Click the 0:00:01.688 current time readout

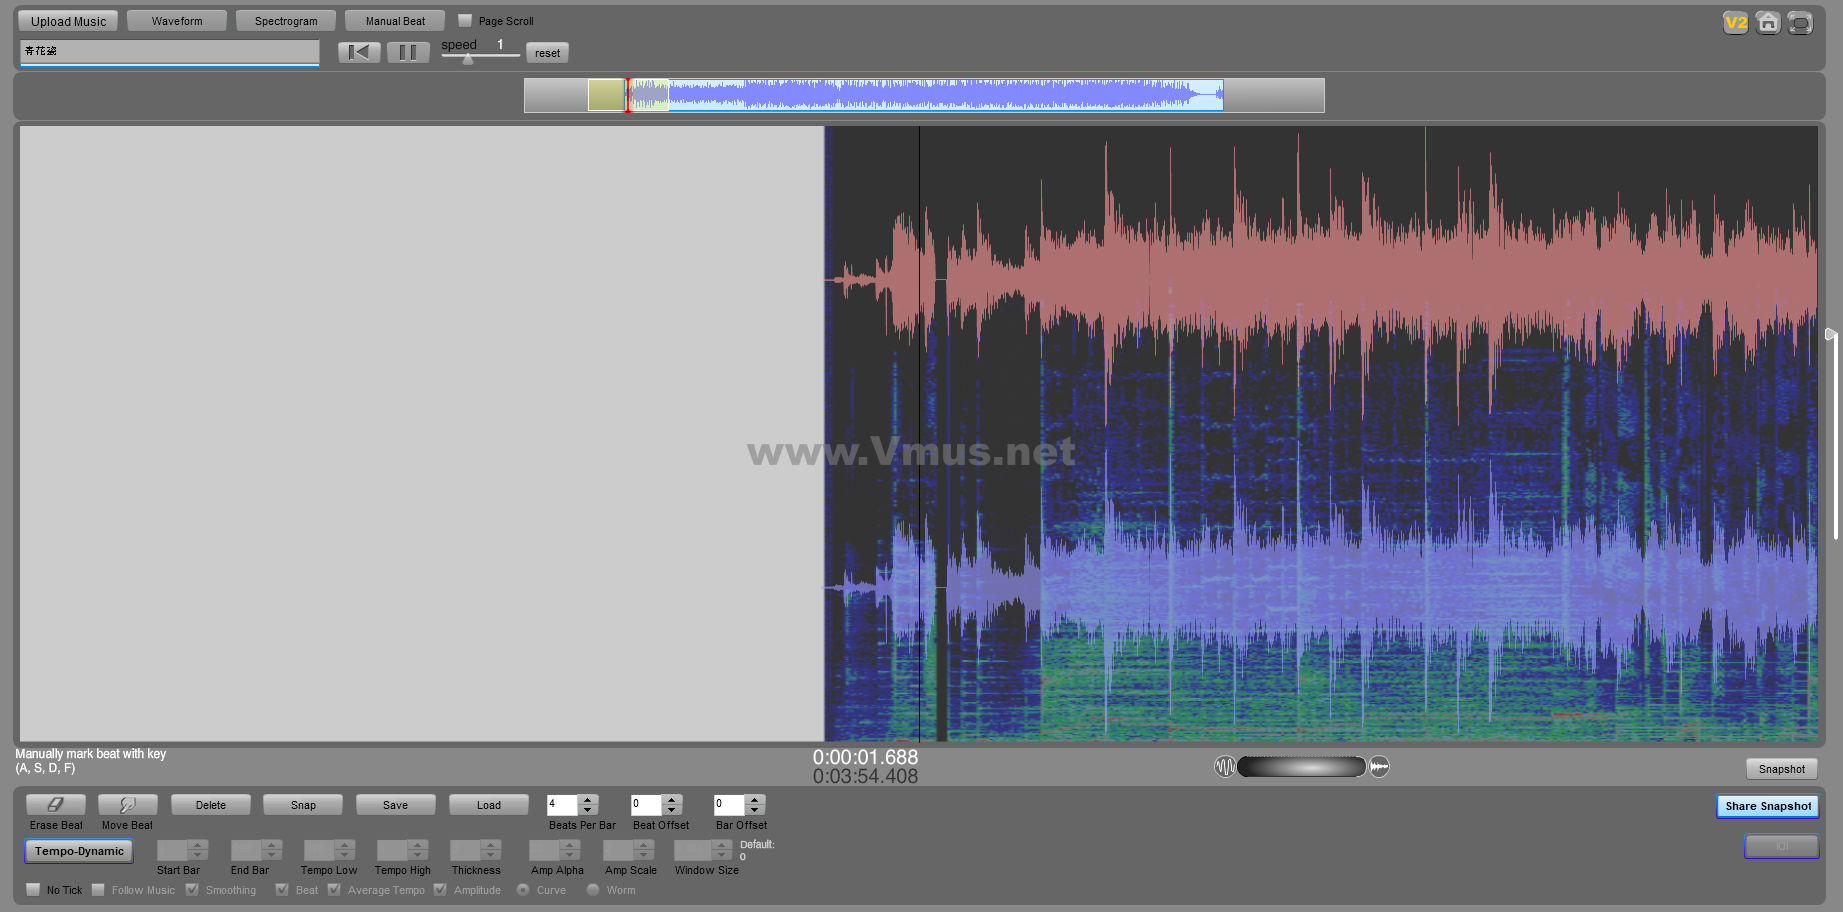[x=865, y=757]
